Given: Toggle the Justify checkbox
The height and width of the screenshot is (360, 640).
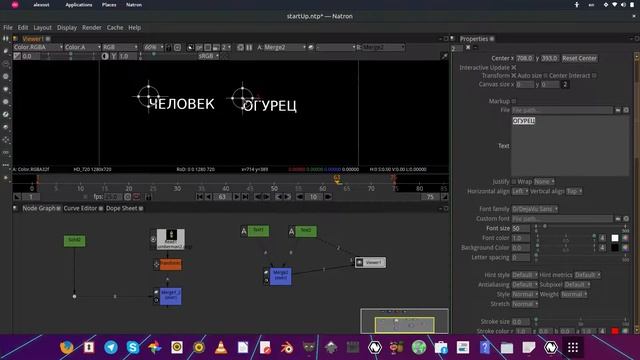Looking at the screenshot, I should tap(514, 182).
